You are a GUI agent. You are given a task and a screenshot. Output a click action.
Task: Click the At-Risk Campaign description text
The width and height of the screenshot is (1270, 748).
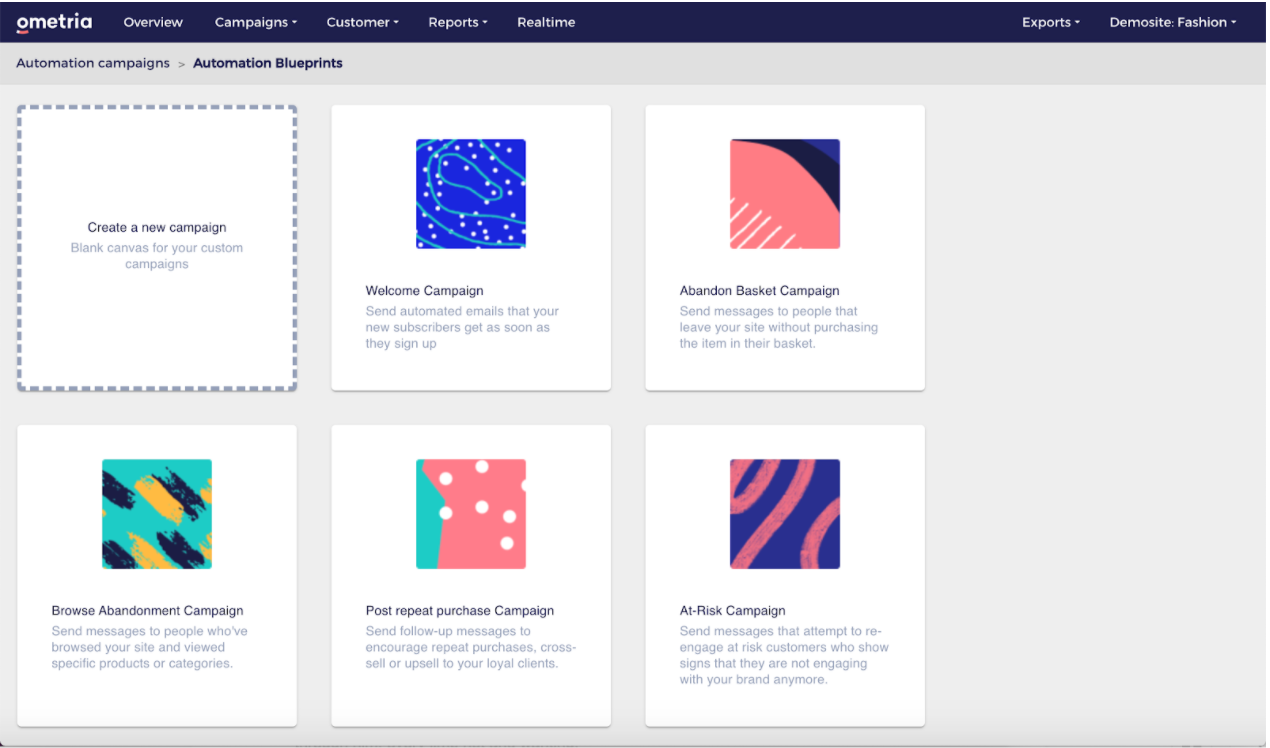coord(784,655)
